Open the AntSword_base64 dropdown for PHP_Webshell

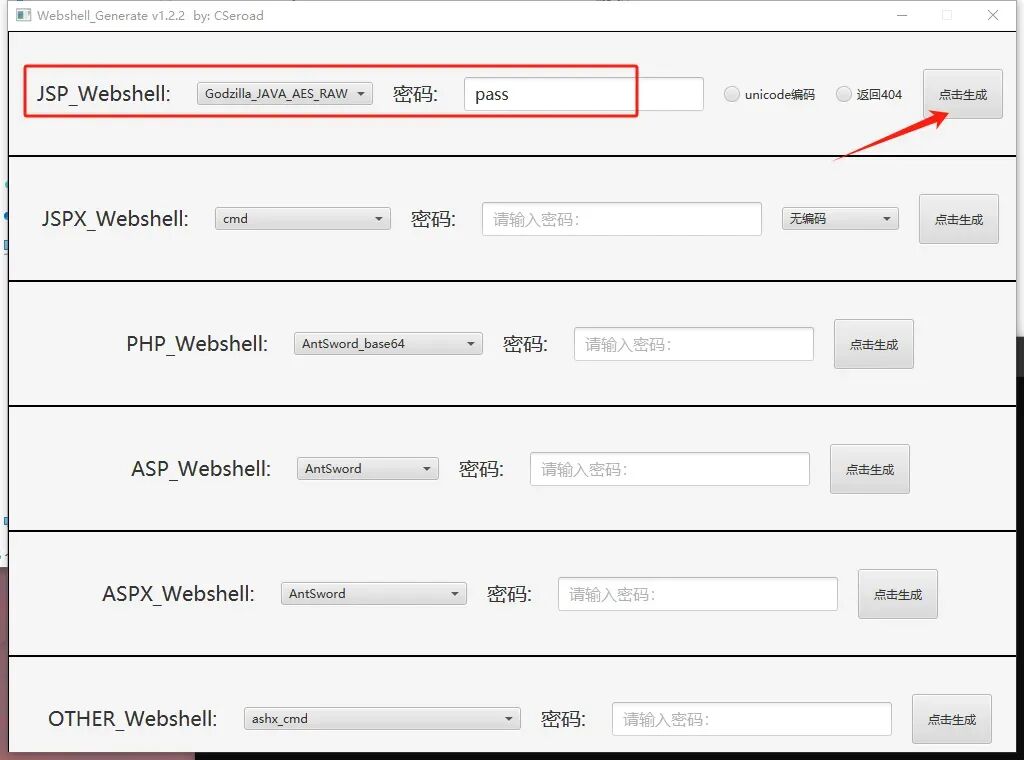(388, 343)
